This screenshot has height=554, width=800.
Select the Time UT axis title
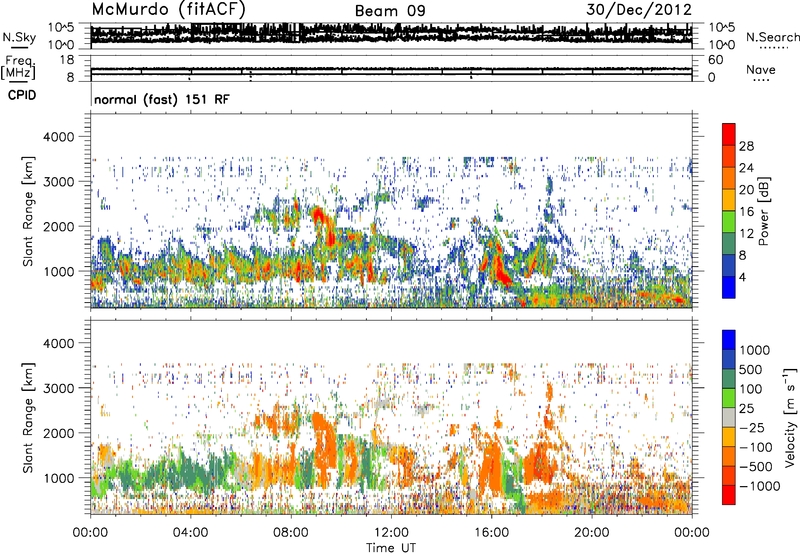[391, 548]
